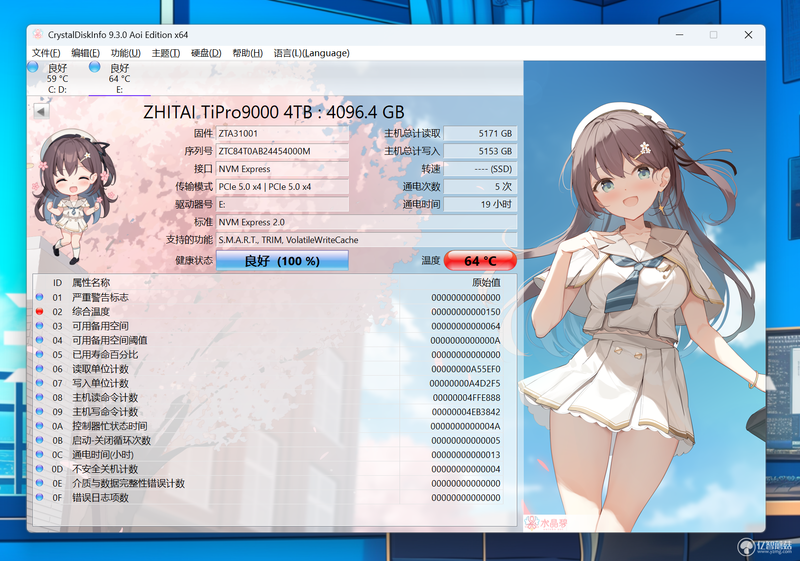Click the standard field NVM Express 2.0
This screenshot has height=561, width=800.
click(x=366, y=222)
